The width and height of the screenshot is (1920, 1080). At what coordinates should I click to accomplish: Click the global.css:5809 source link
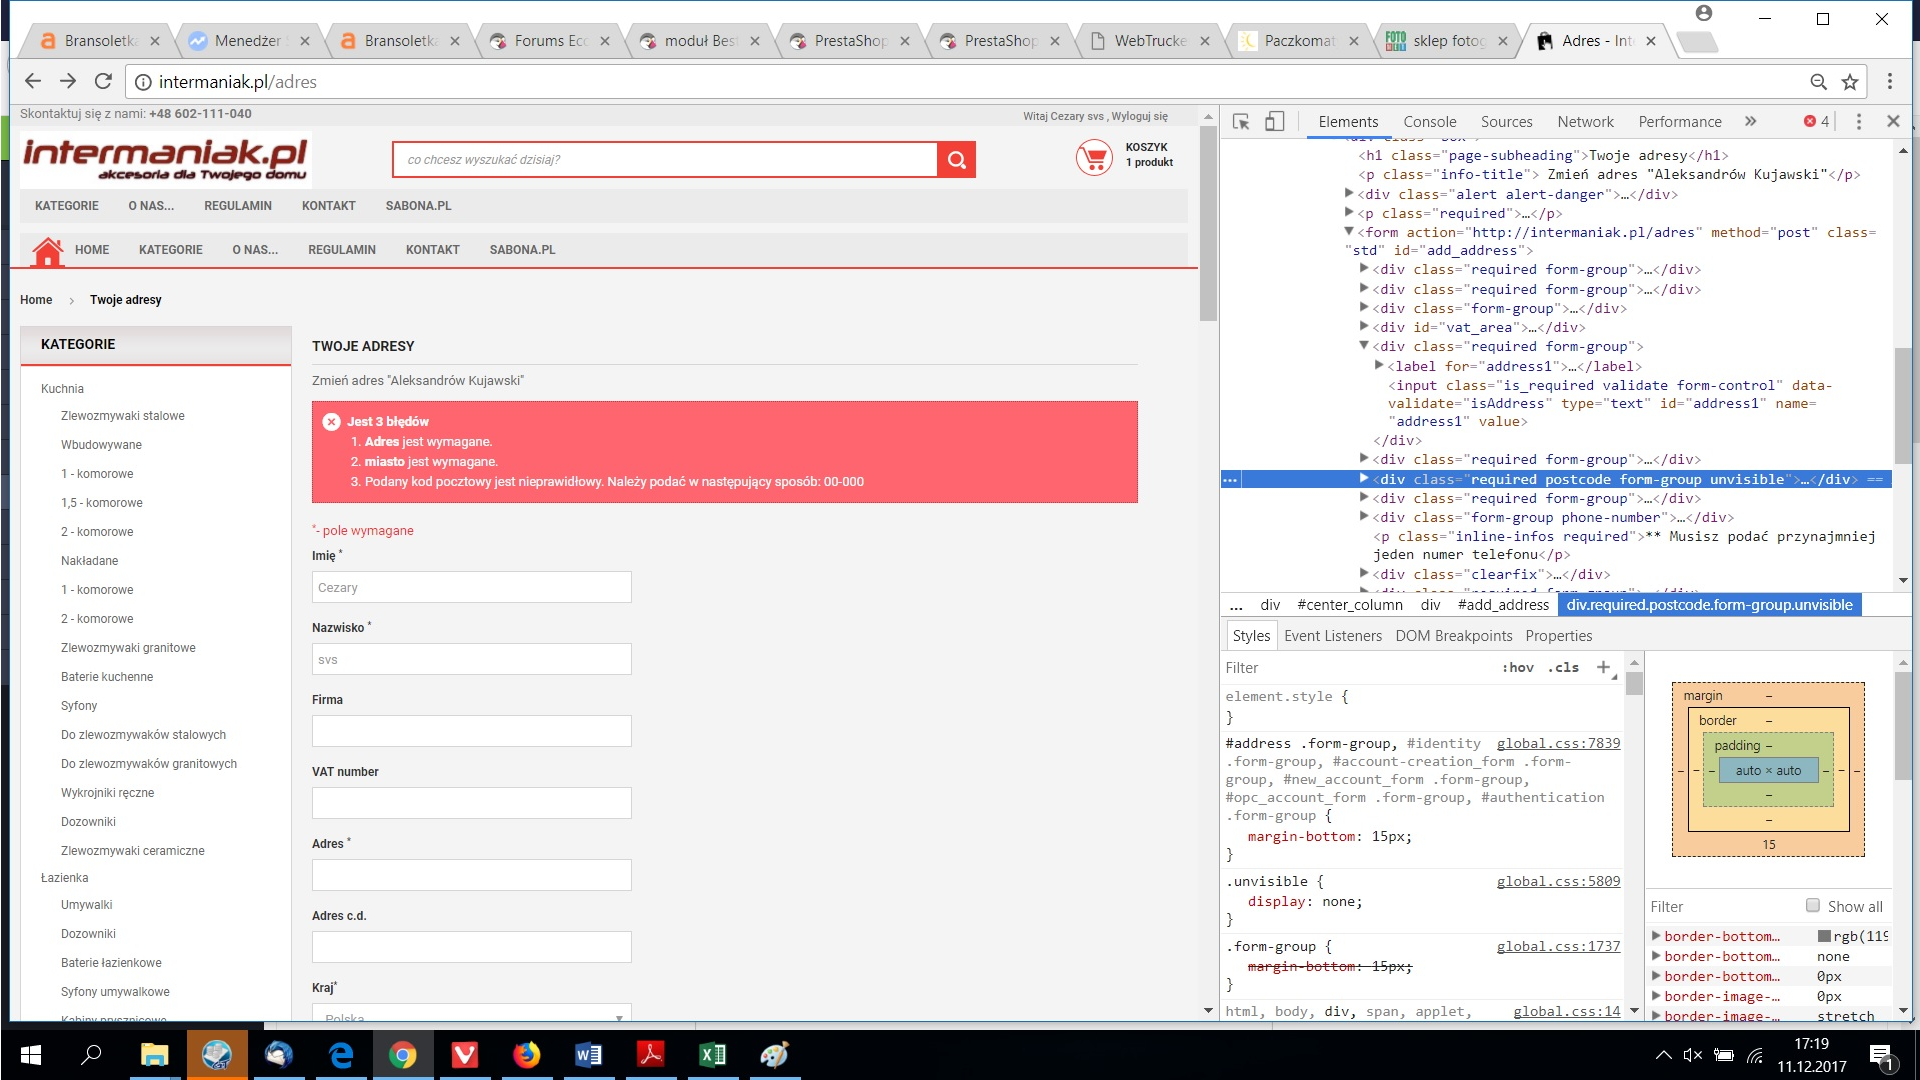[1557, 881]
